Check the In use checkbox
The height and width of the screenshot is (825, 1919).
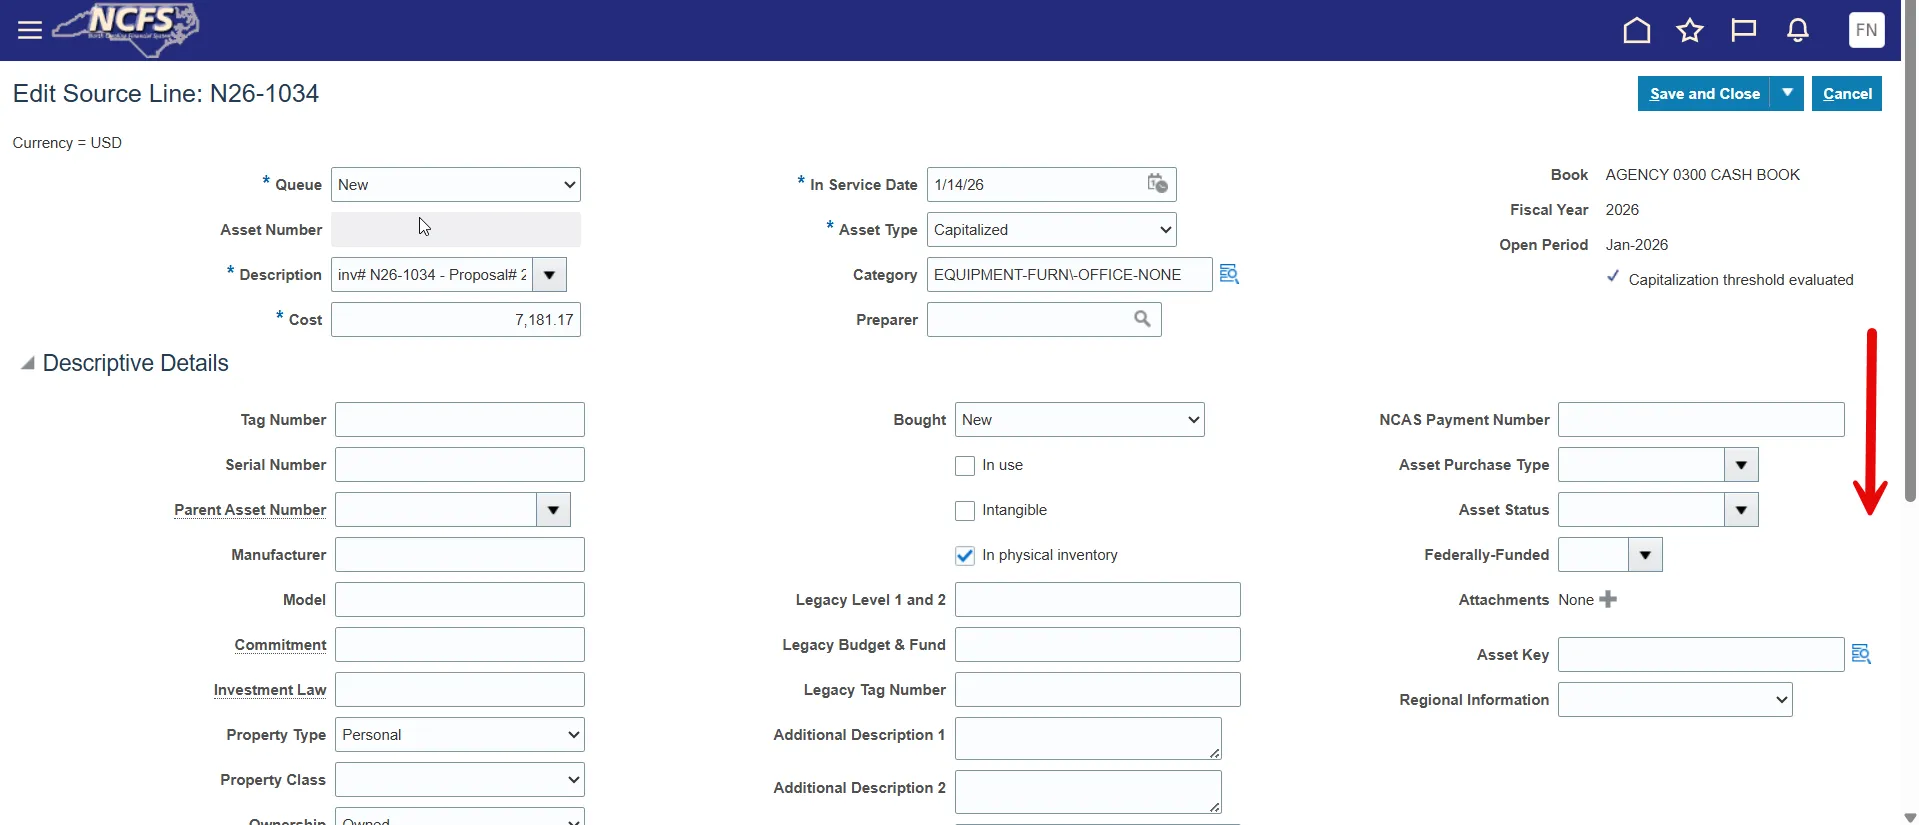965,466
